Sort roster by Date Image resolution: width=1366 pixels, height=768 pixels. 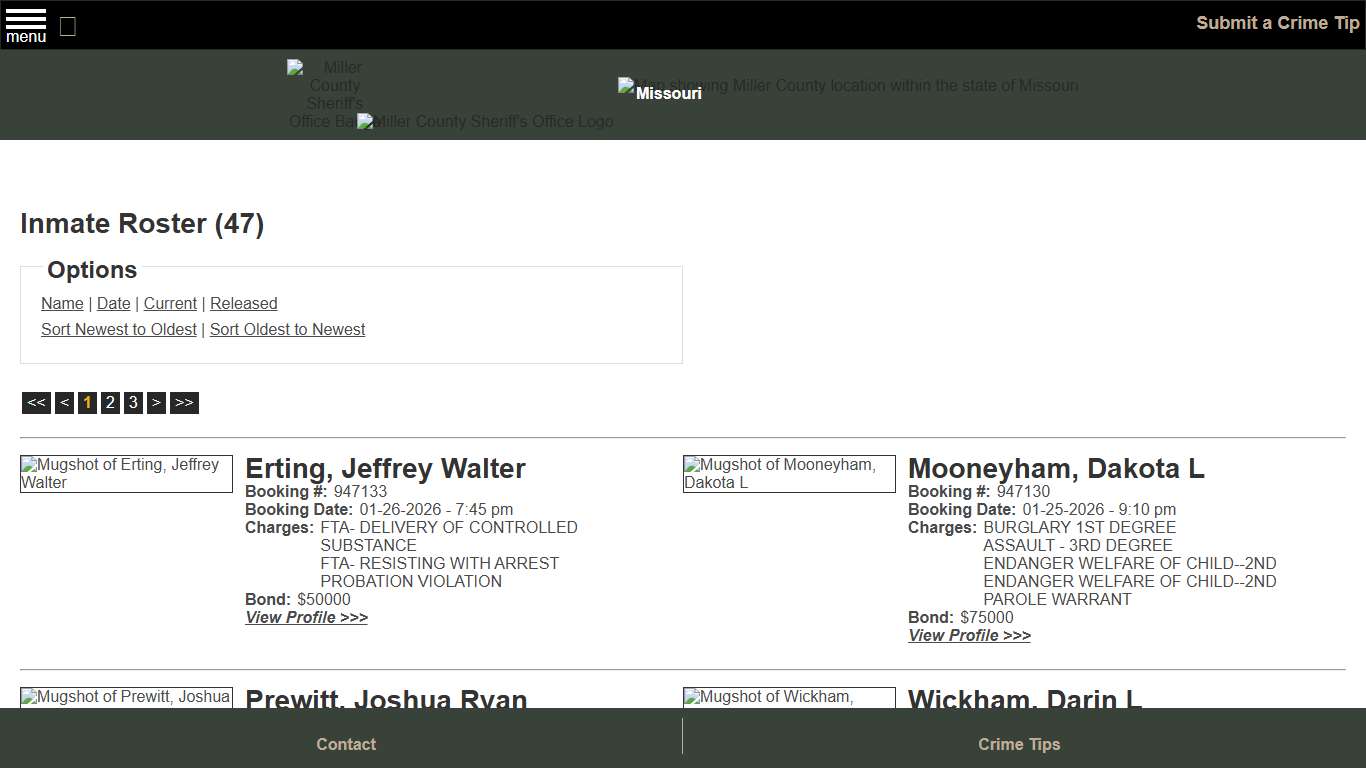click(x=113, y=303)
